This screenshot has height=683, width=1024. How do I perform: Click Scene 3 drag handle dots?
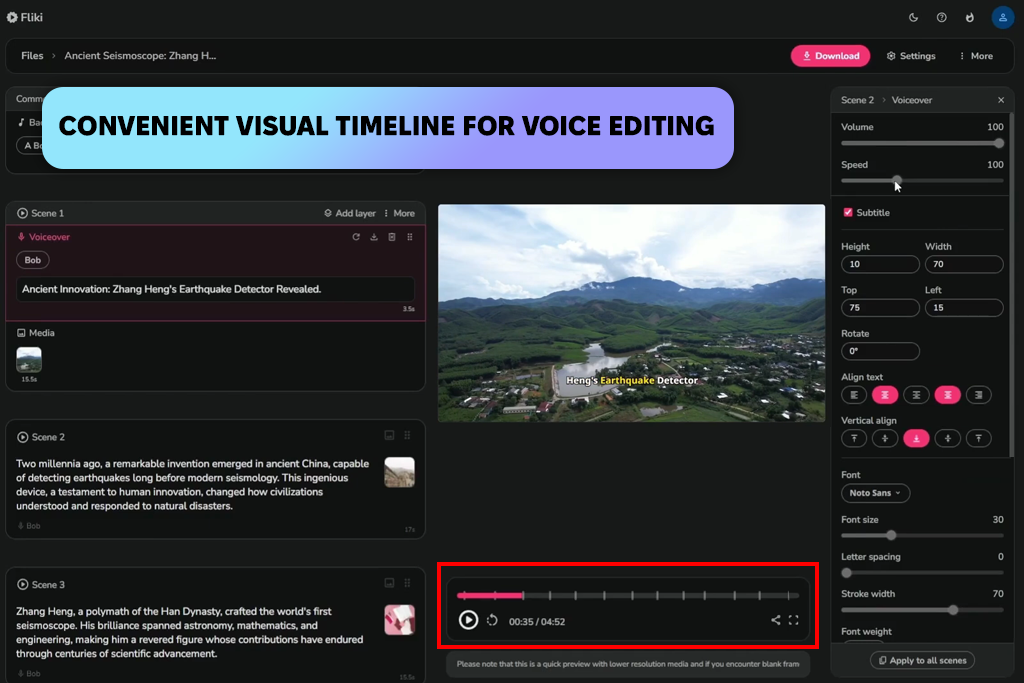click(x=407, y=583)
